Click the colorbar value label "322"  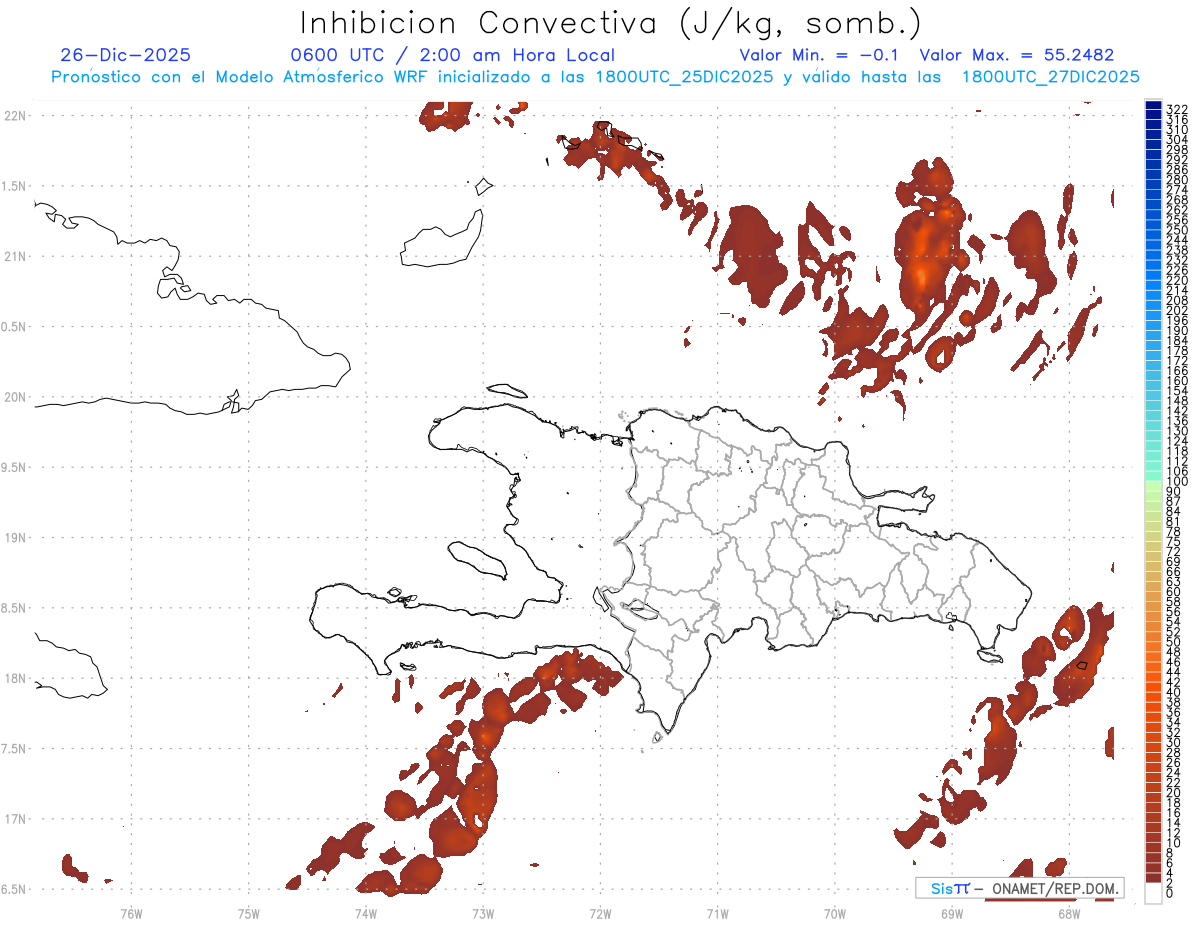pyautogui.click(x=1177, y=109)
